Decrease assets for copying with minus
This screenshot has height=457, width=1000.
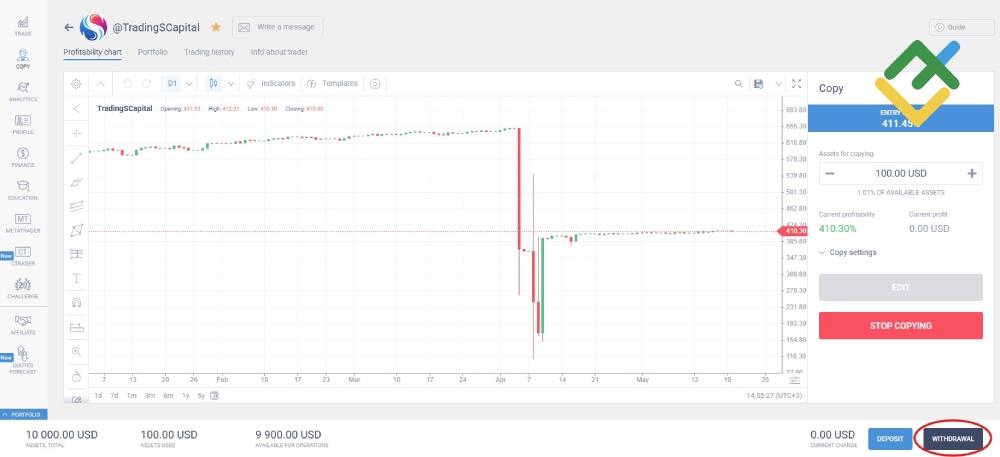[829, 173]
